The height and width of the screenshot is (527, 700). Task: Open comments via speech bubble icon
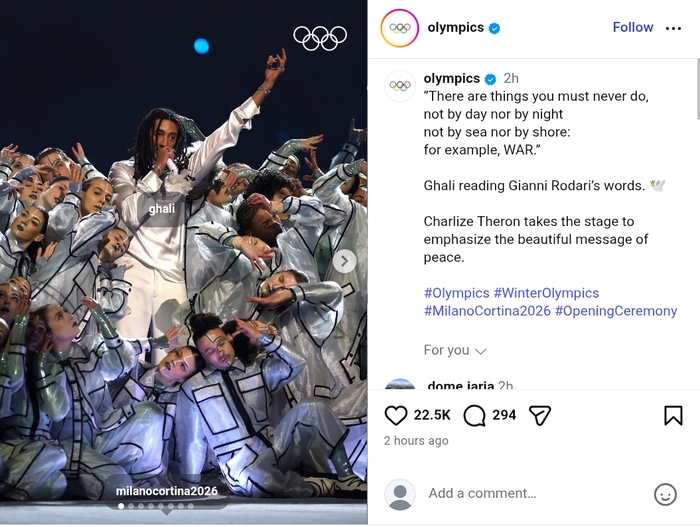click(x=475, y=415)
